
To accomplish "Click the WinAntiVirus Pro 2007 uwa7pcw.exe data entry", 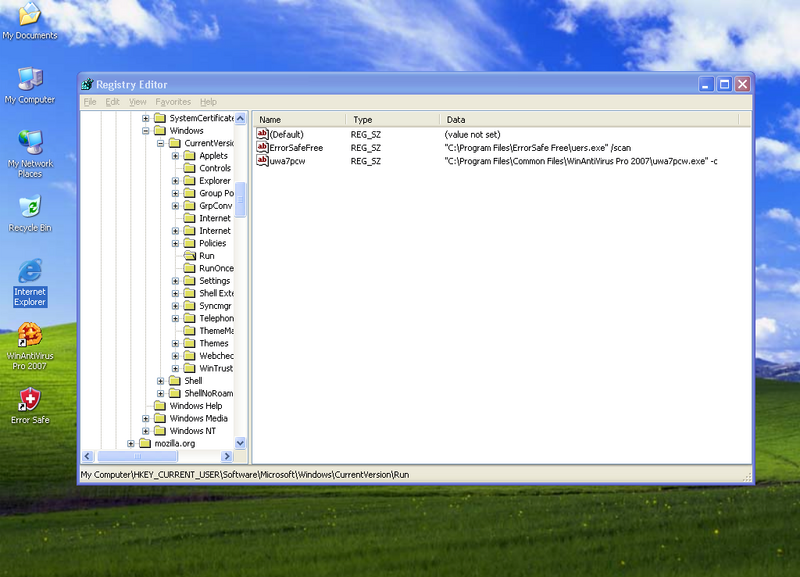I will [581, 161].
